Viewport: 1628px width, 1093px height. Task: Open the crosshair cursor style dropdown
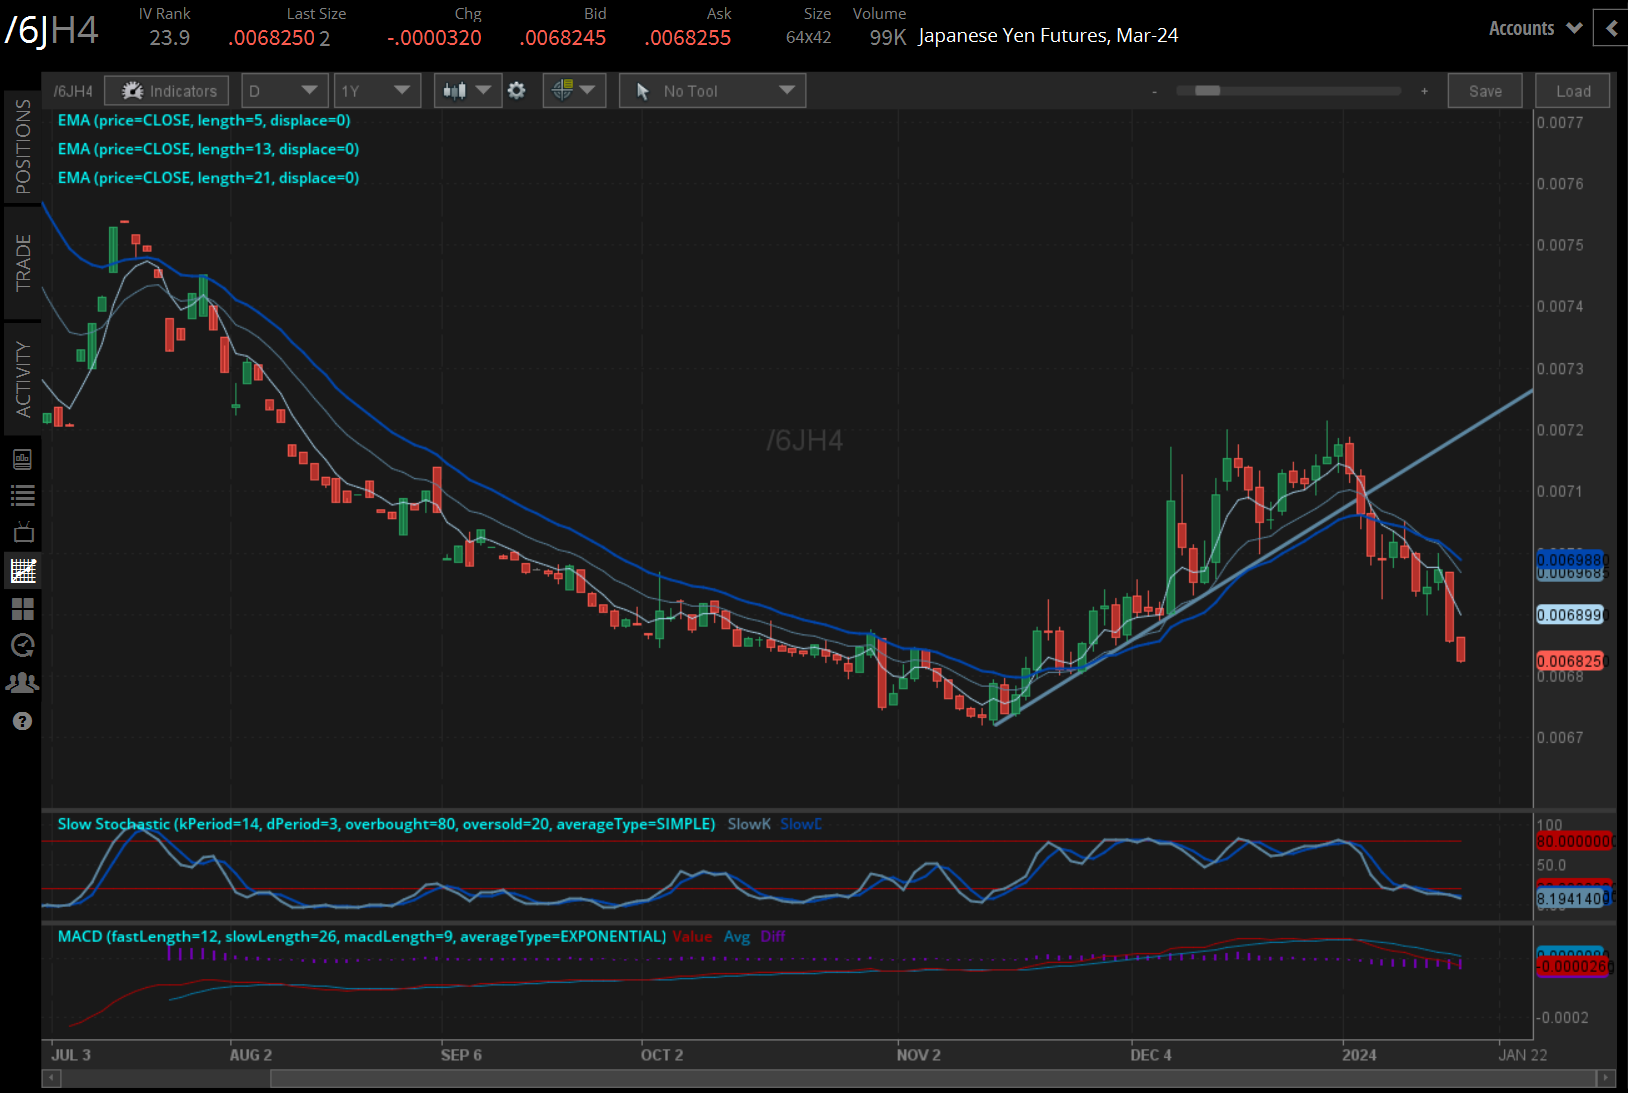click(573, 91)
